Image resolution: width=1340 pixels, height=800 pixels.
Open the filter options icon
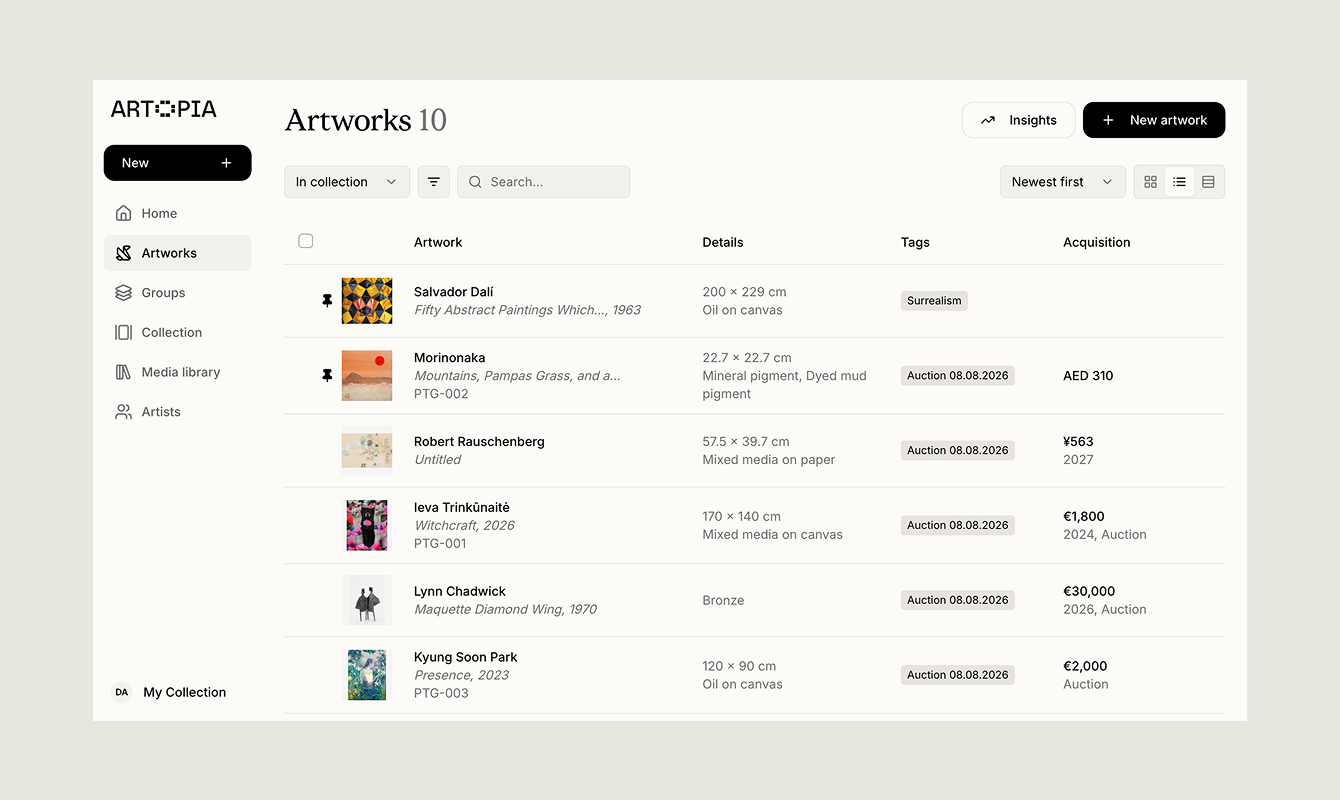434,182
